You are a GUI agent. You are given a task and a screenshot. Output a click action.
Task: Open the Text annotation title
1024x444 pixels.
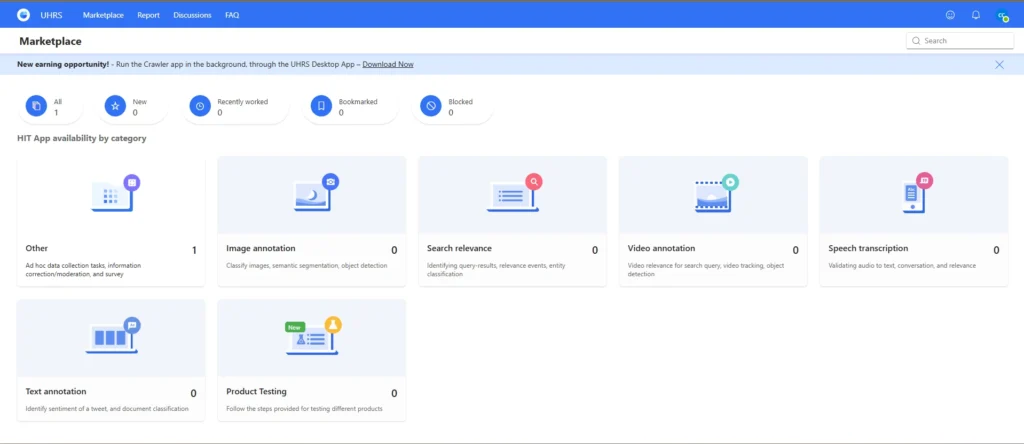pyautogui.click(x=56, y=392)
